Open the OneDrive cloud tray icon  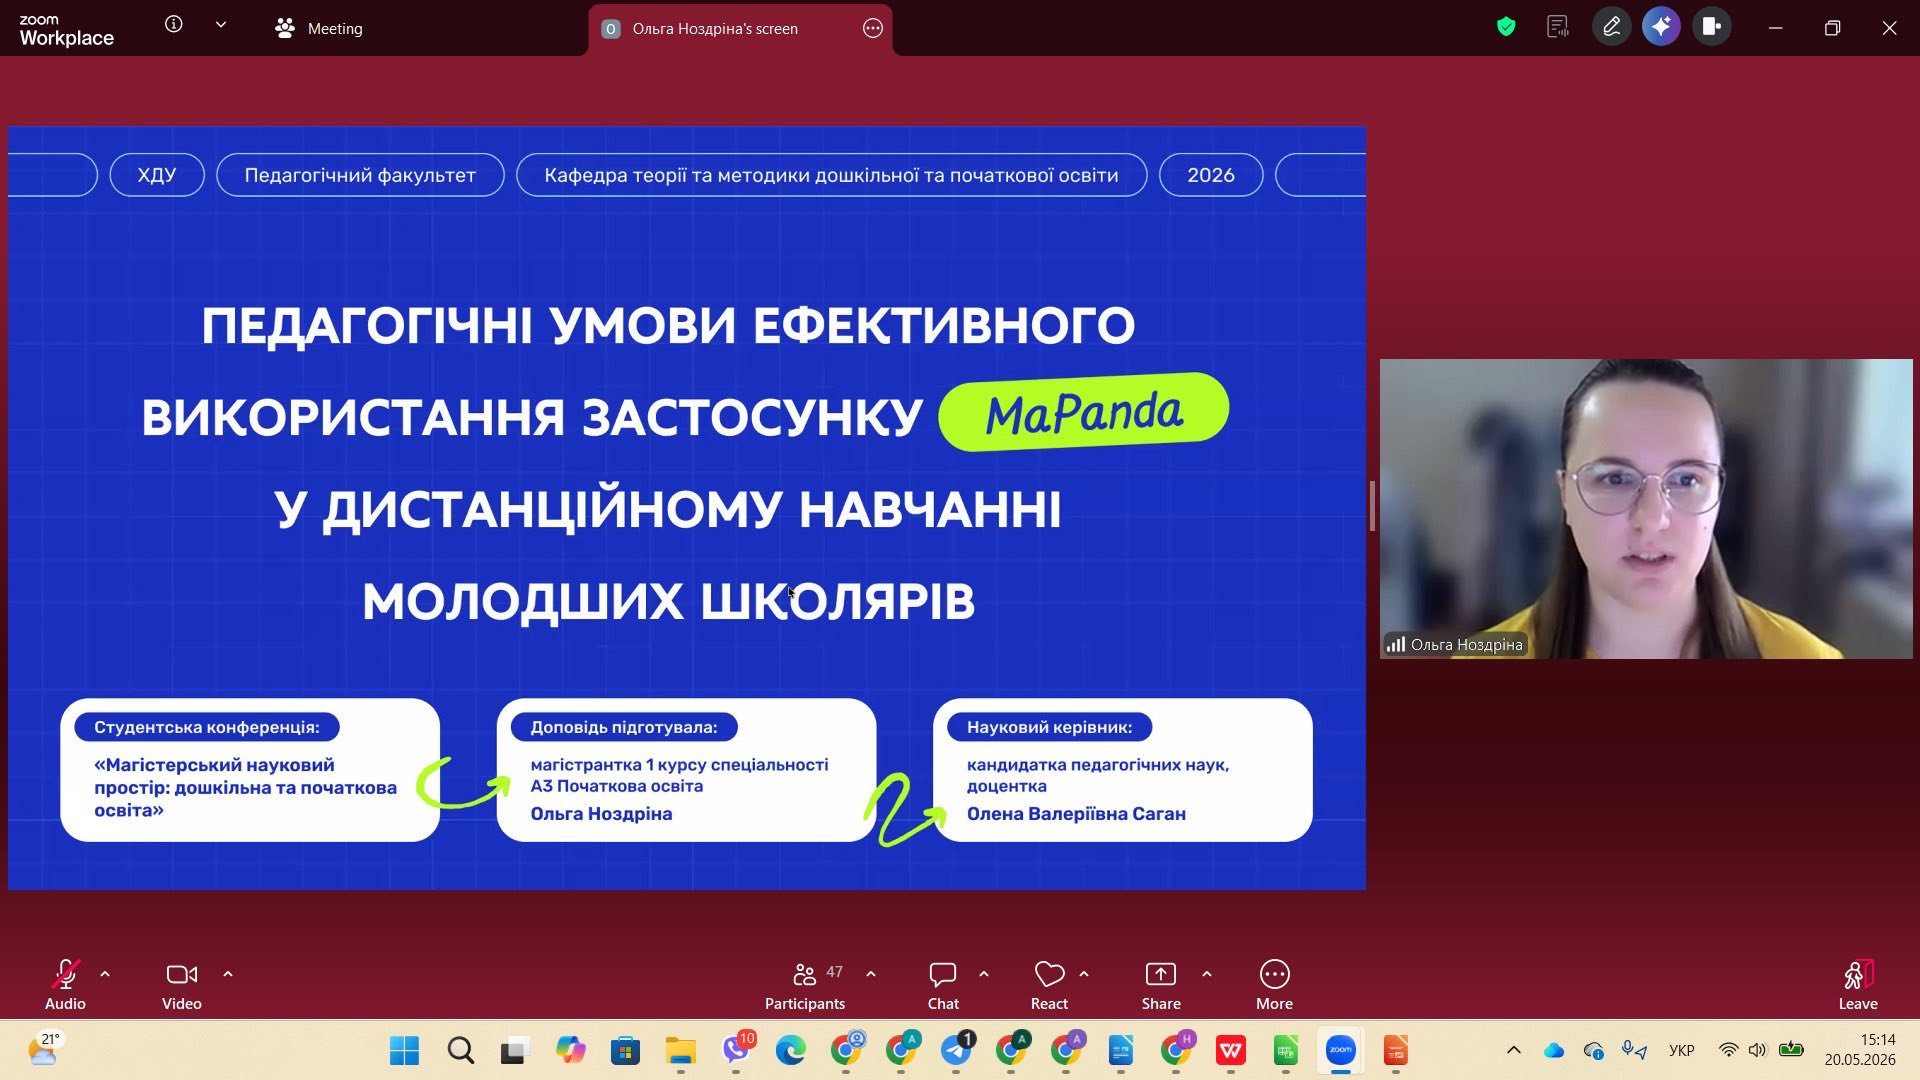click(x=1554, y=1050)
